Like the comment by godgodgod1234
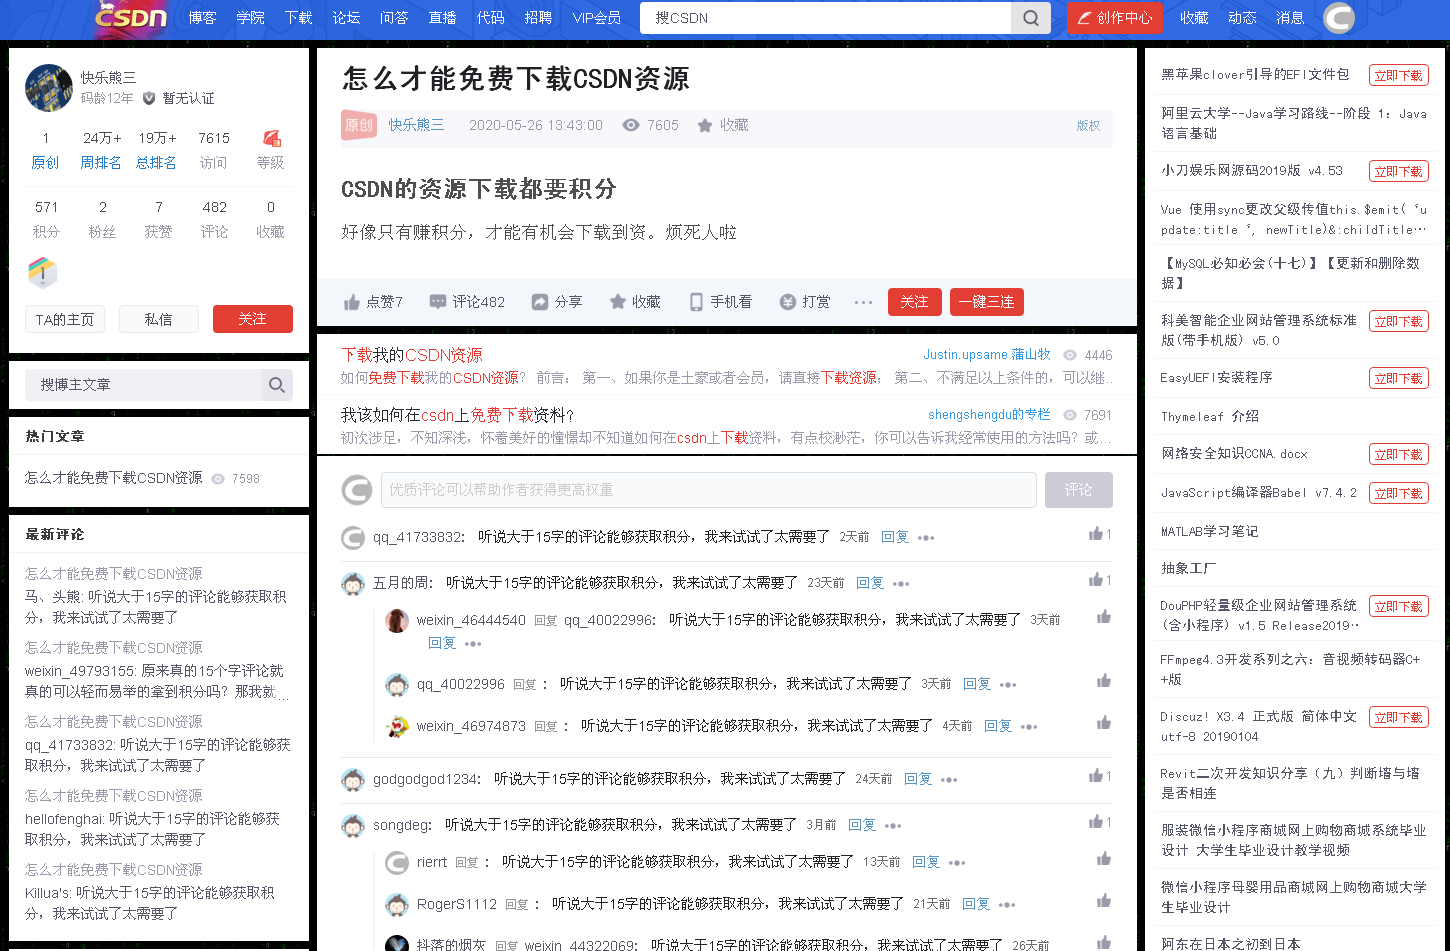Screen dimensions: 1450x951 click(1096, 776)
